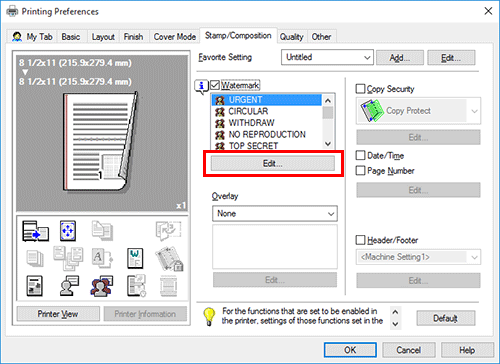
Task: Click Edit... next to the Add button
Action: (451, 58)
